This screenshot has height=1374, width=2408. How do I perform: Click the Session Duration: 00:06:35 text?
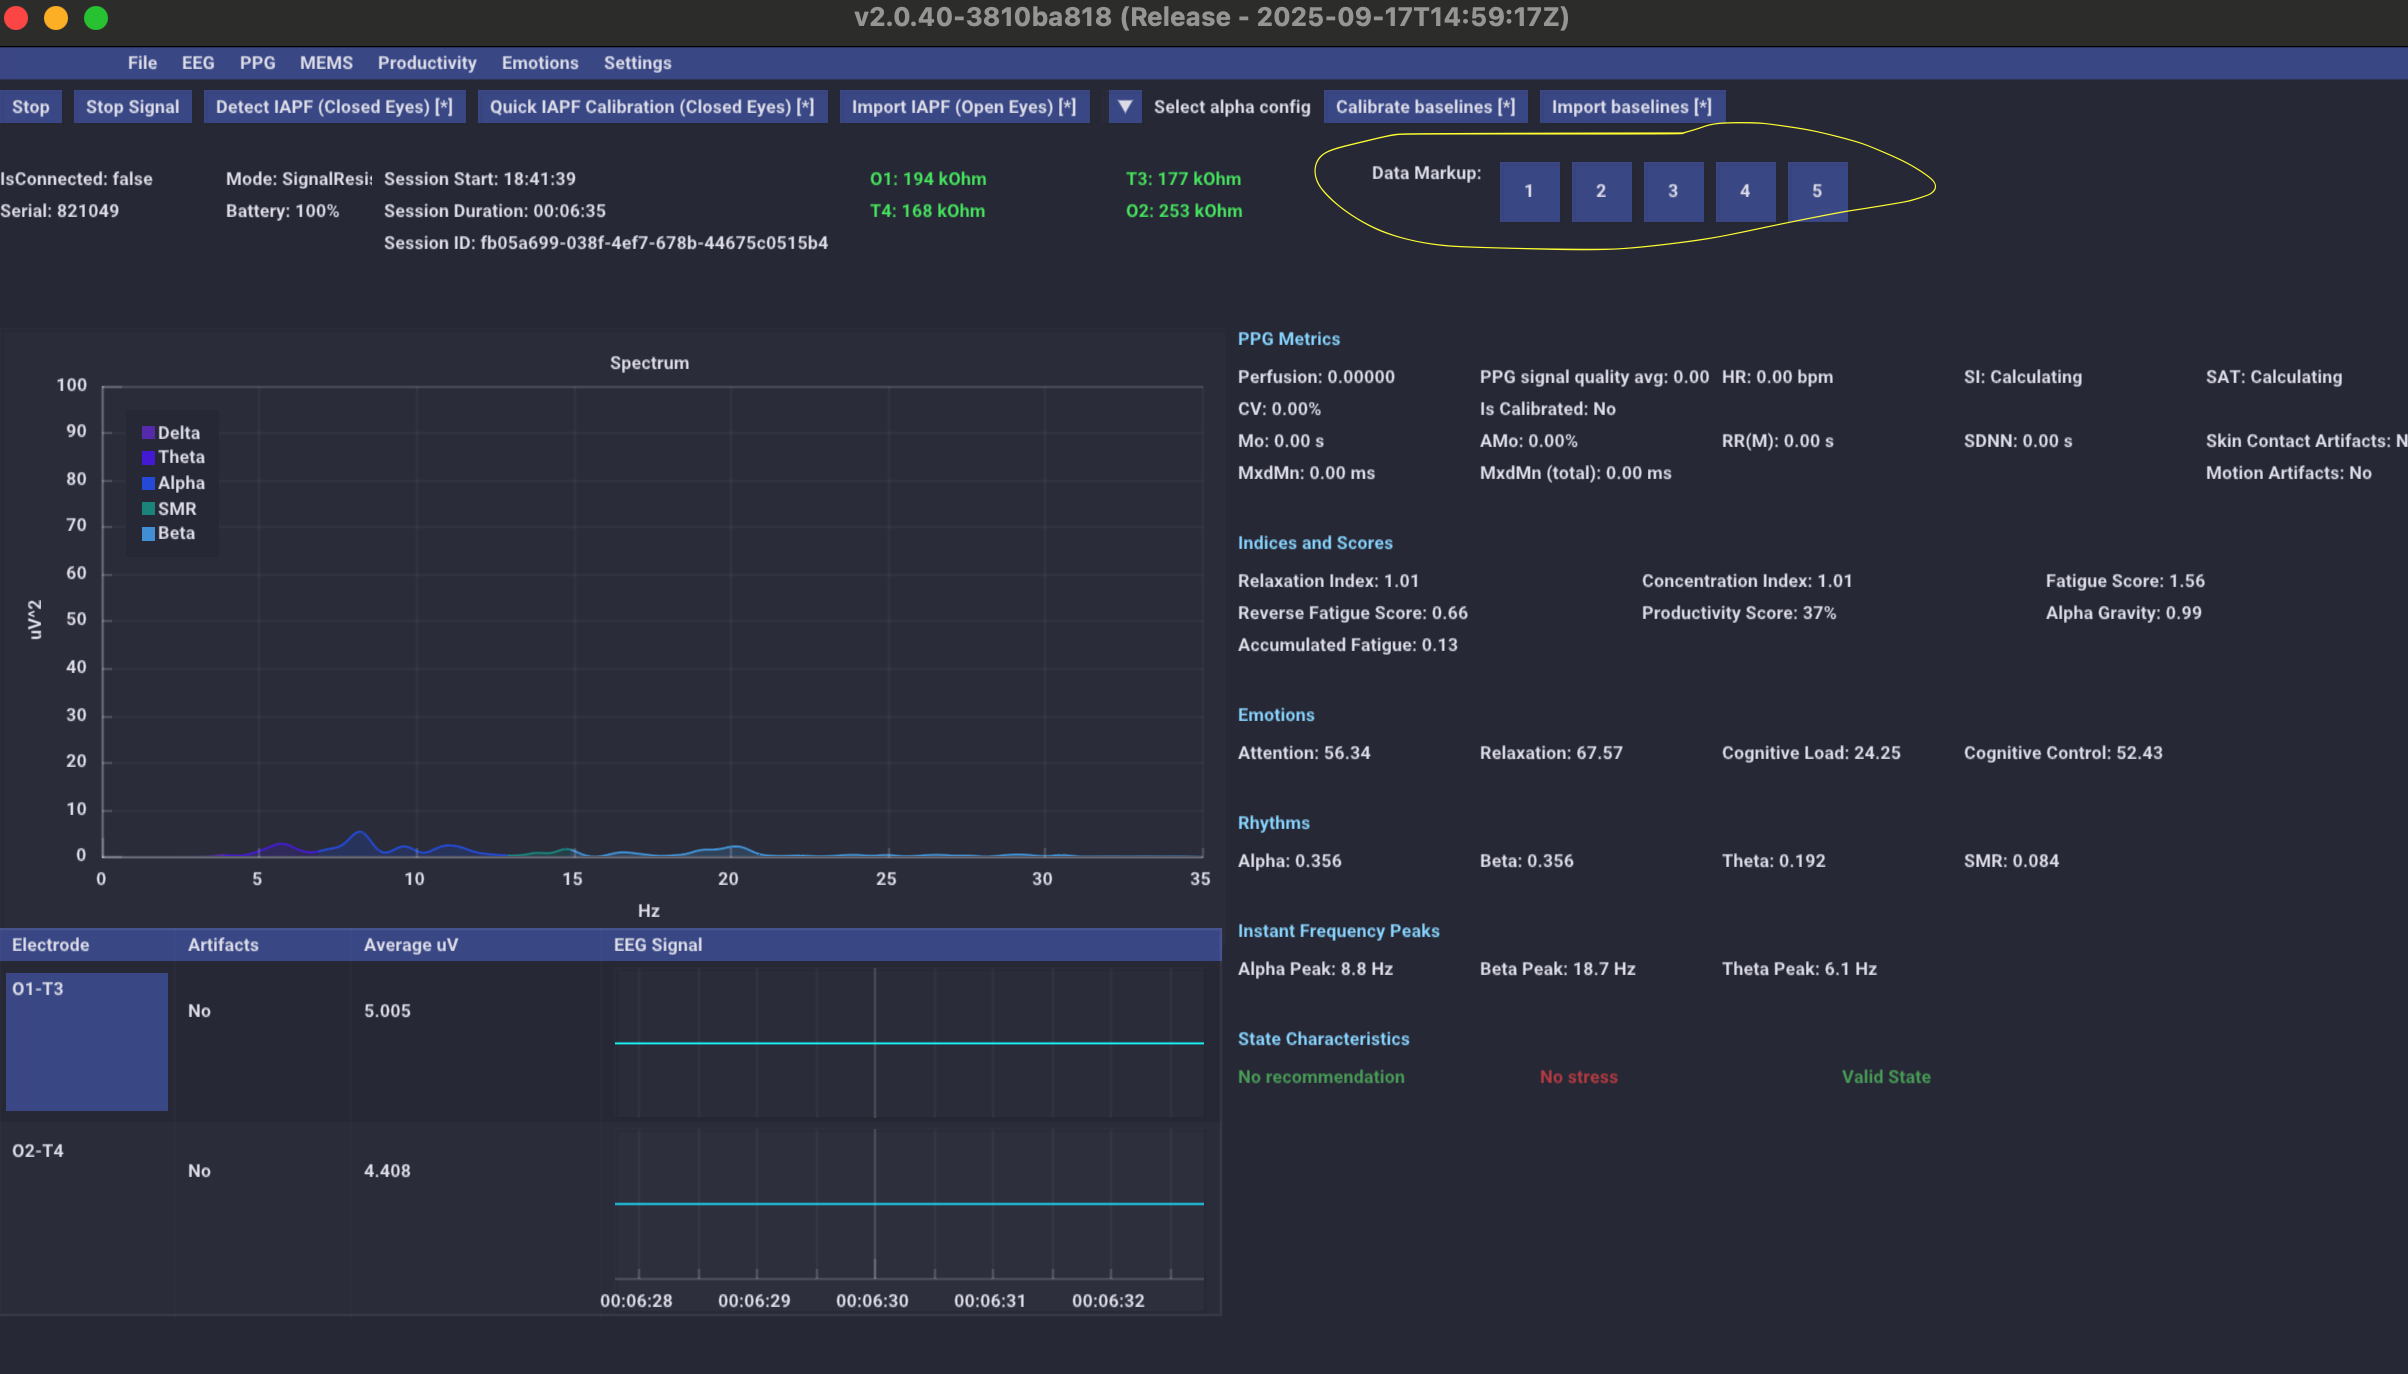(x=495, y=211)
